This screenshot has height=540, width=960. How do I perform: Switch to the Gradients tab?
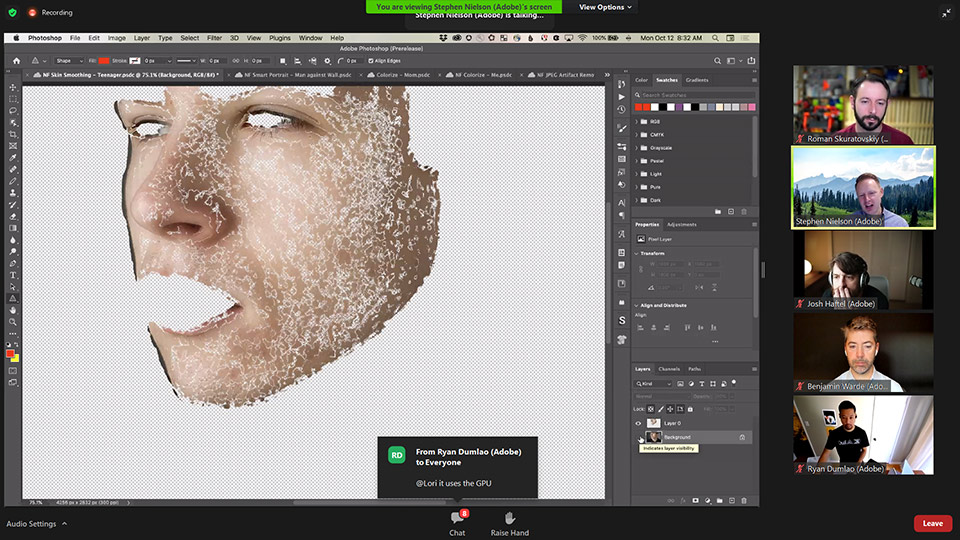point(697,80)
